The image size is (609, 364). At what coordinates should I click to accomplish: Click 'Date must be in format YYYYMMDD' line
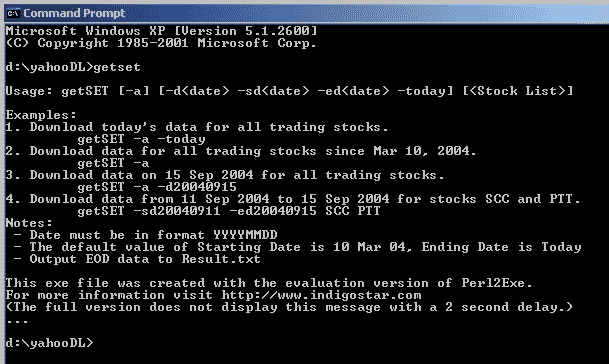coord(146,235)
